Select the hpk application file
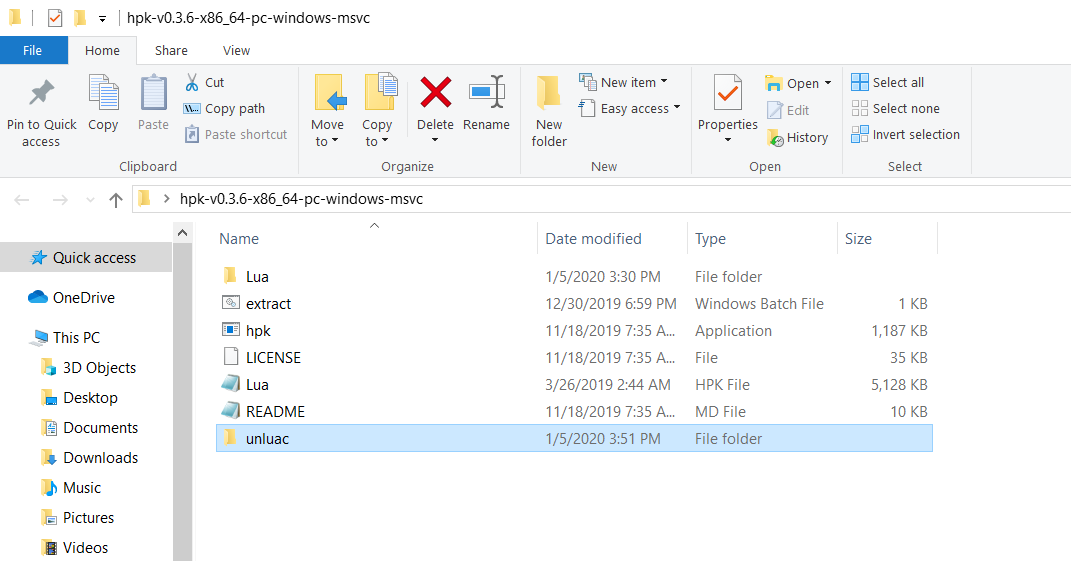Viewport: 1071px width, 561px height. tap(574, 331)
